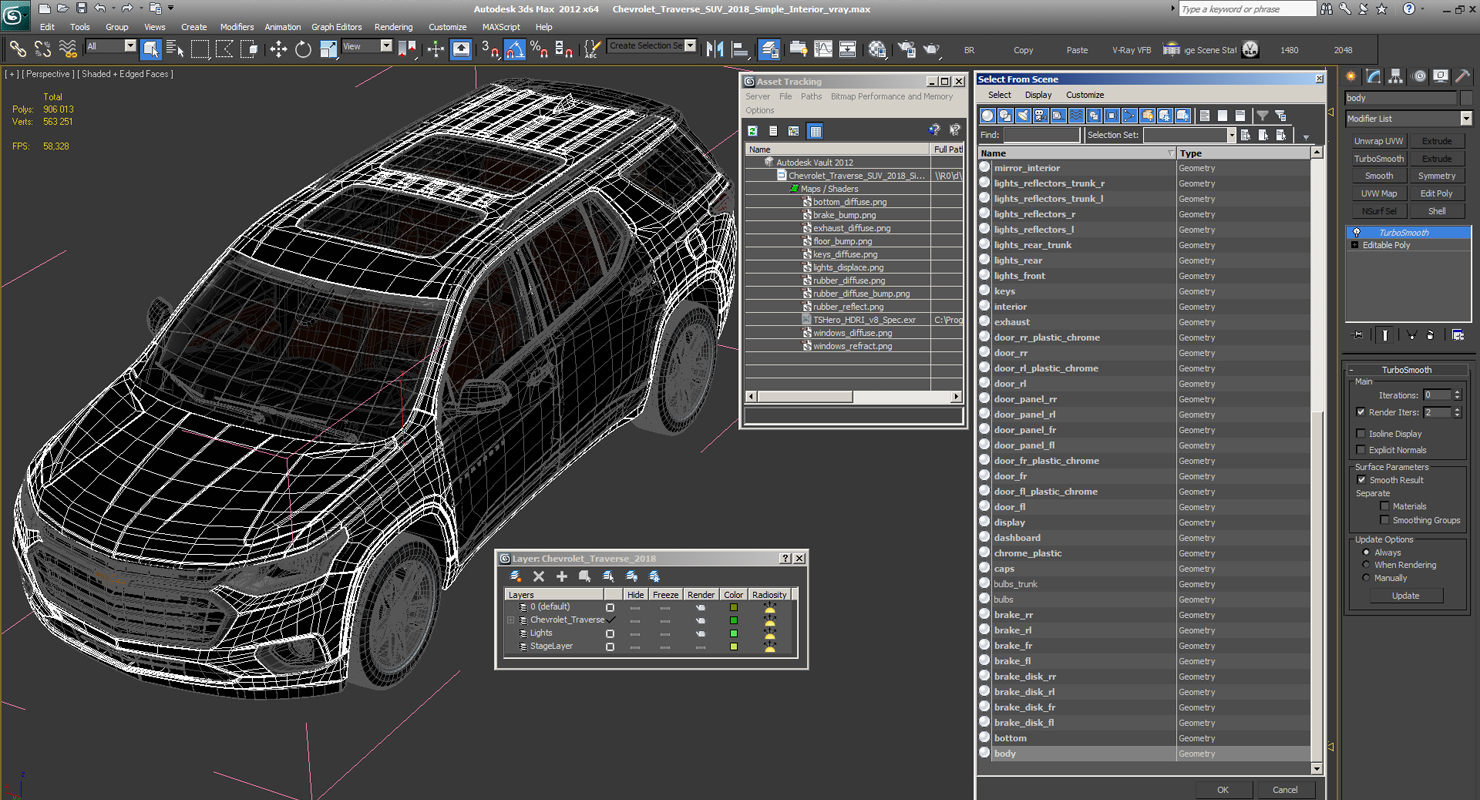Image resolution: width=1480 pixels, height=800 pixels.
Task: Enable Isoline Display checkbox
Action: point(1361,434)
